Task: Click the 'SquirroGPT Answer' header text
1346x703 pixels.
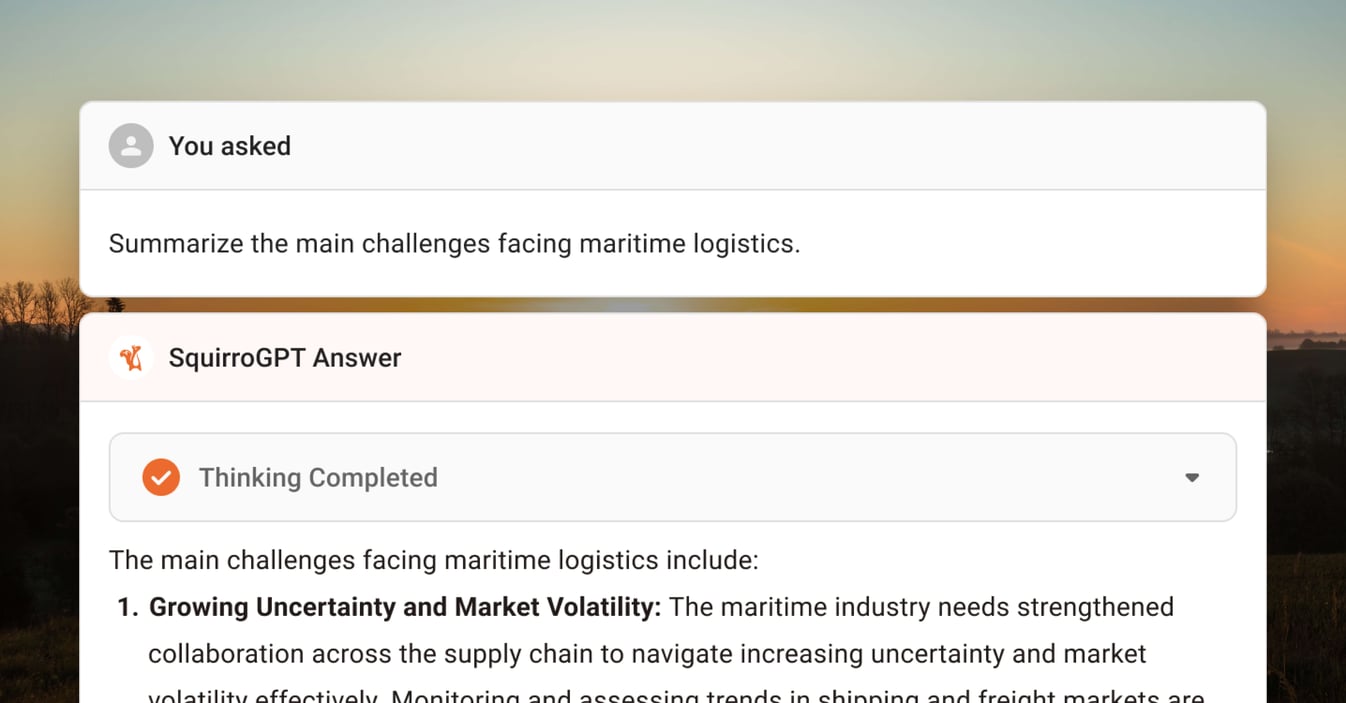Action: [287, 358]
